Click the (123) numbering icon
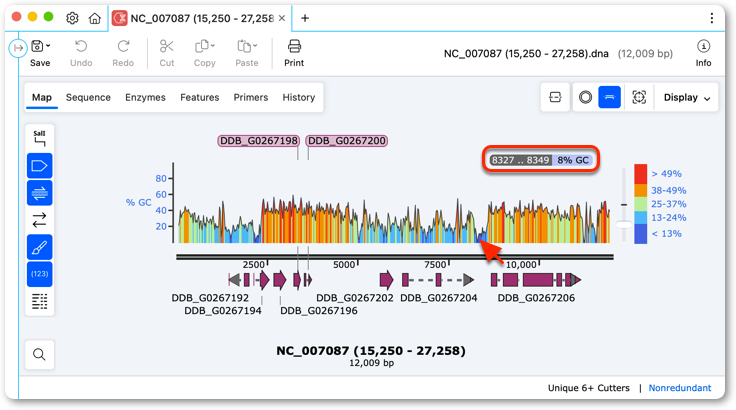 pos(39,274)
